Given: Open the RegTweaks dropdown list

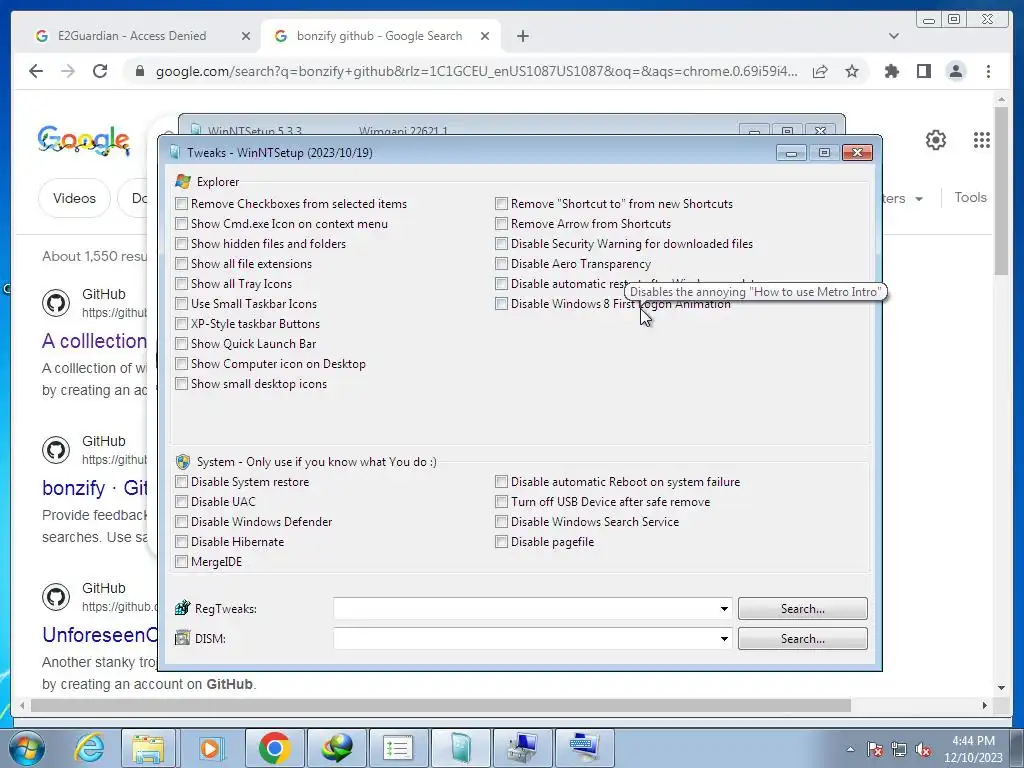Looking at the screenshot, I should click(724, 609).
